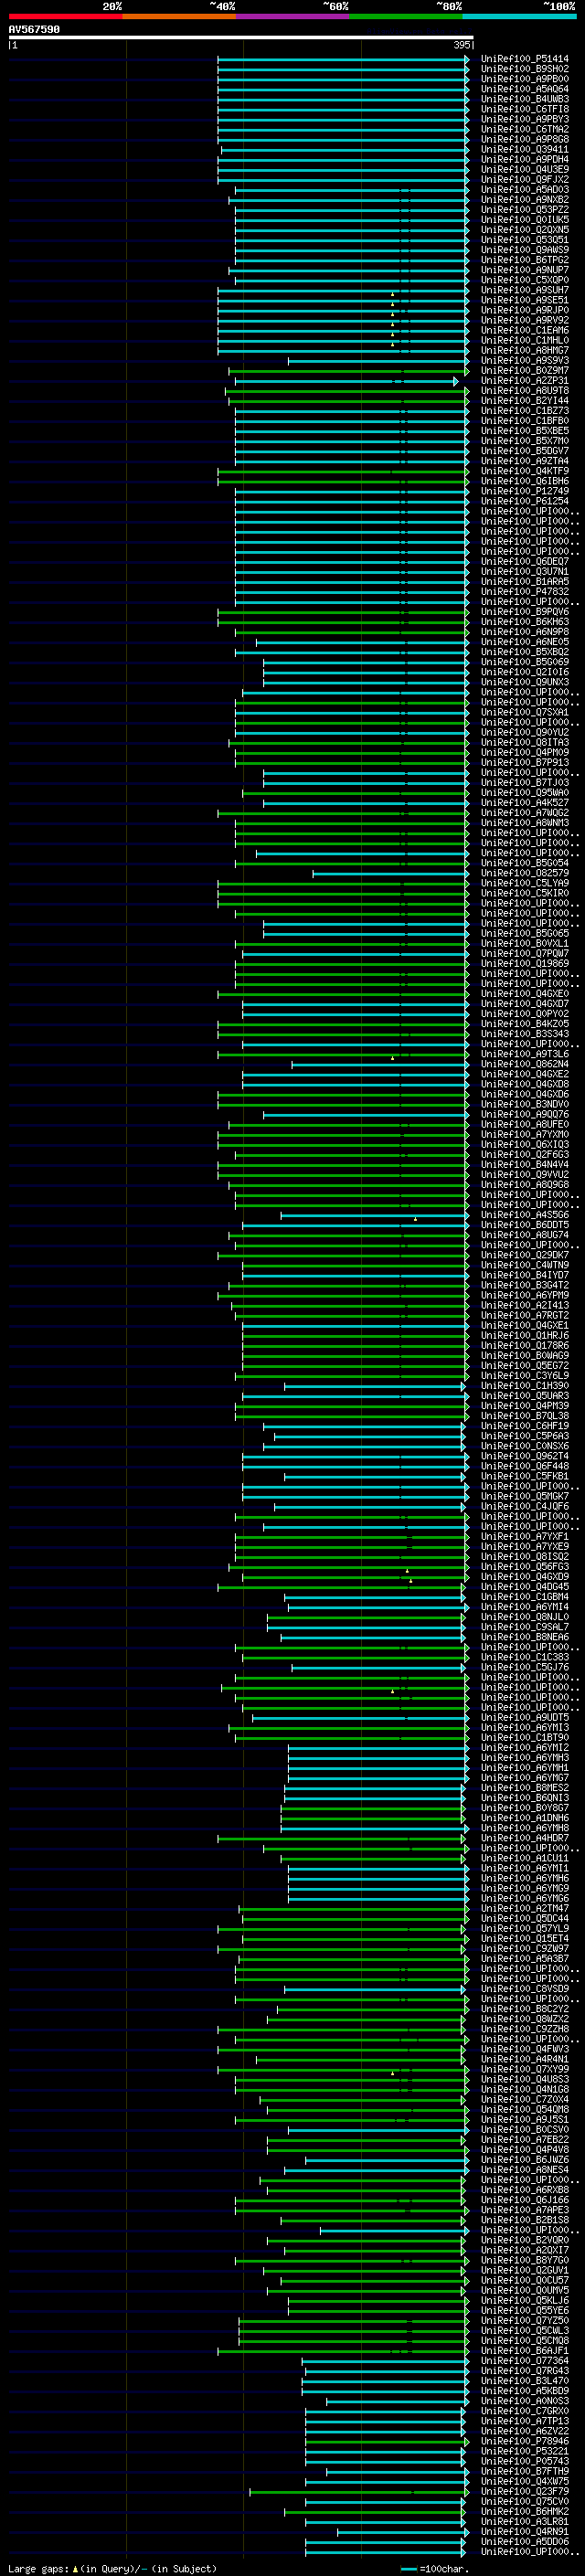
Task: Select hit label UniRef100_B6TPG2
Action: click(525, 260)
